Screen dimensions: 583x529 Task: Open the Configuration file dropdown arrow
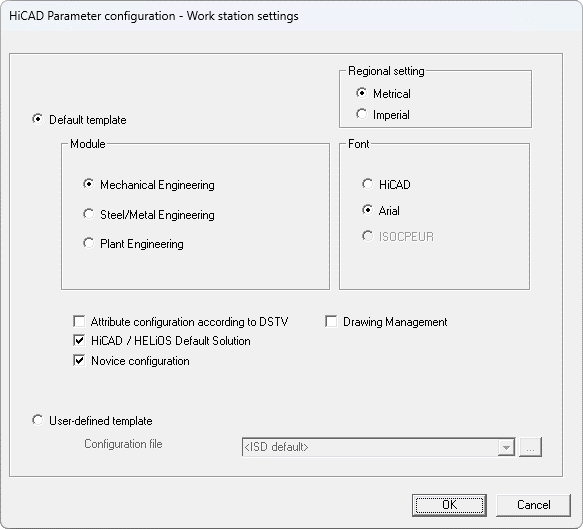click(506, 447)
